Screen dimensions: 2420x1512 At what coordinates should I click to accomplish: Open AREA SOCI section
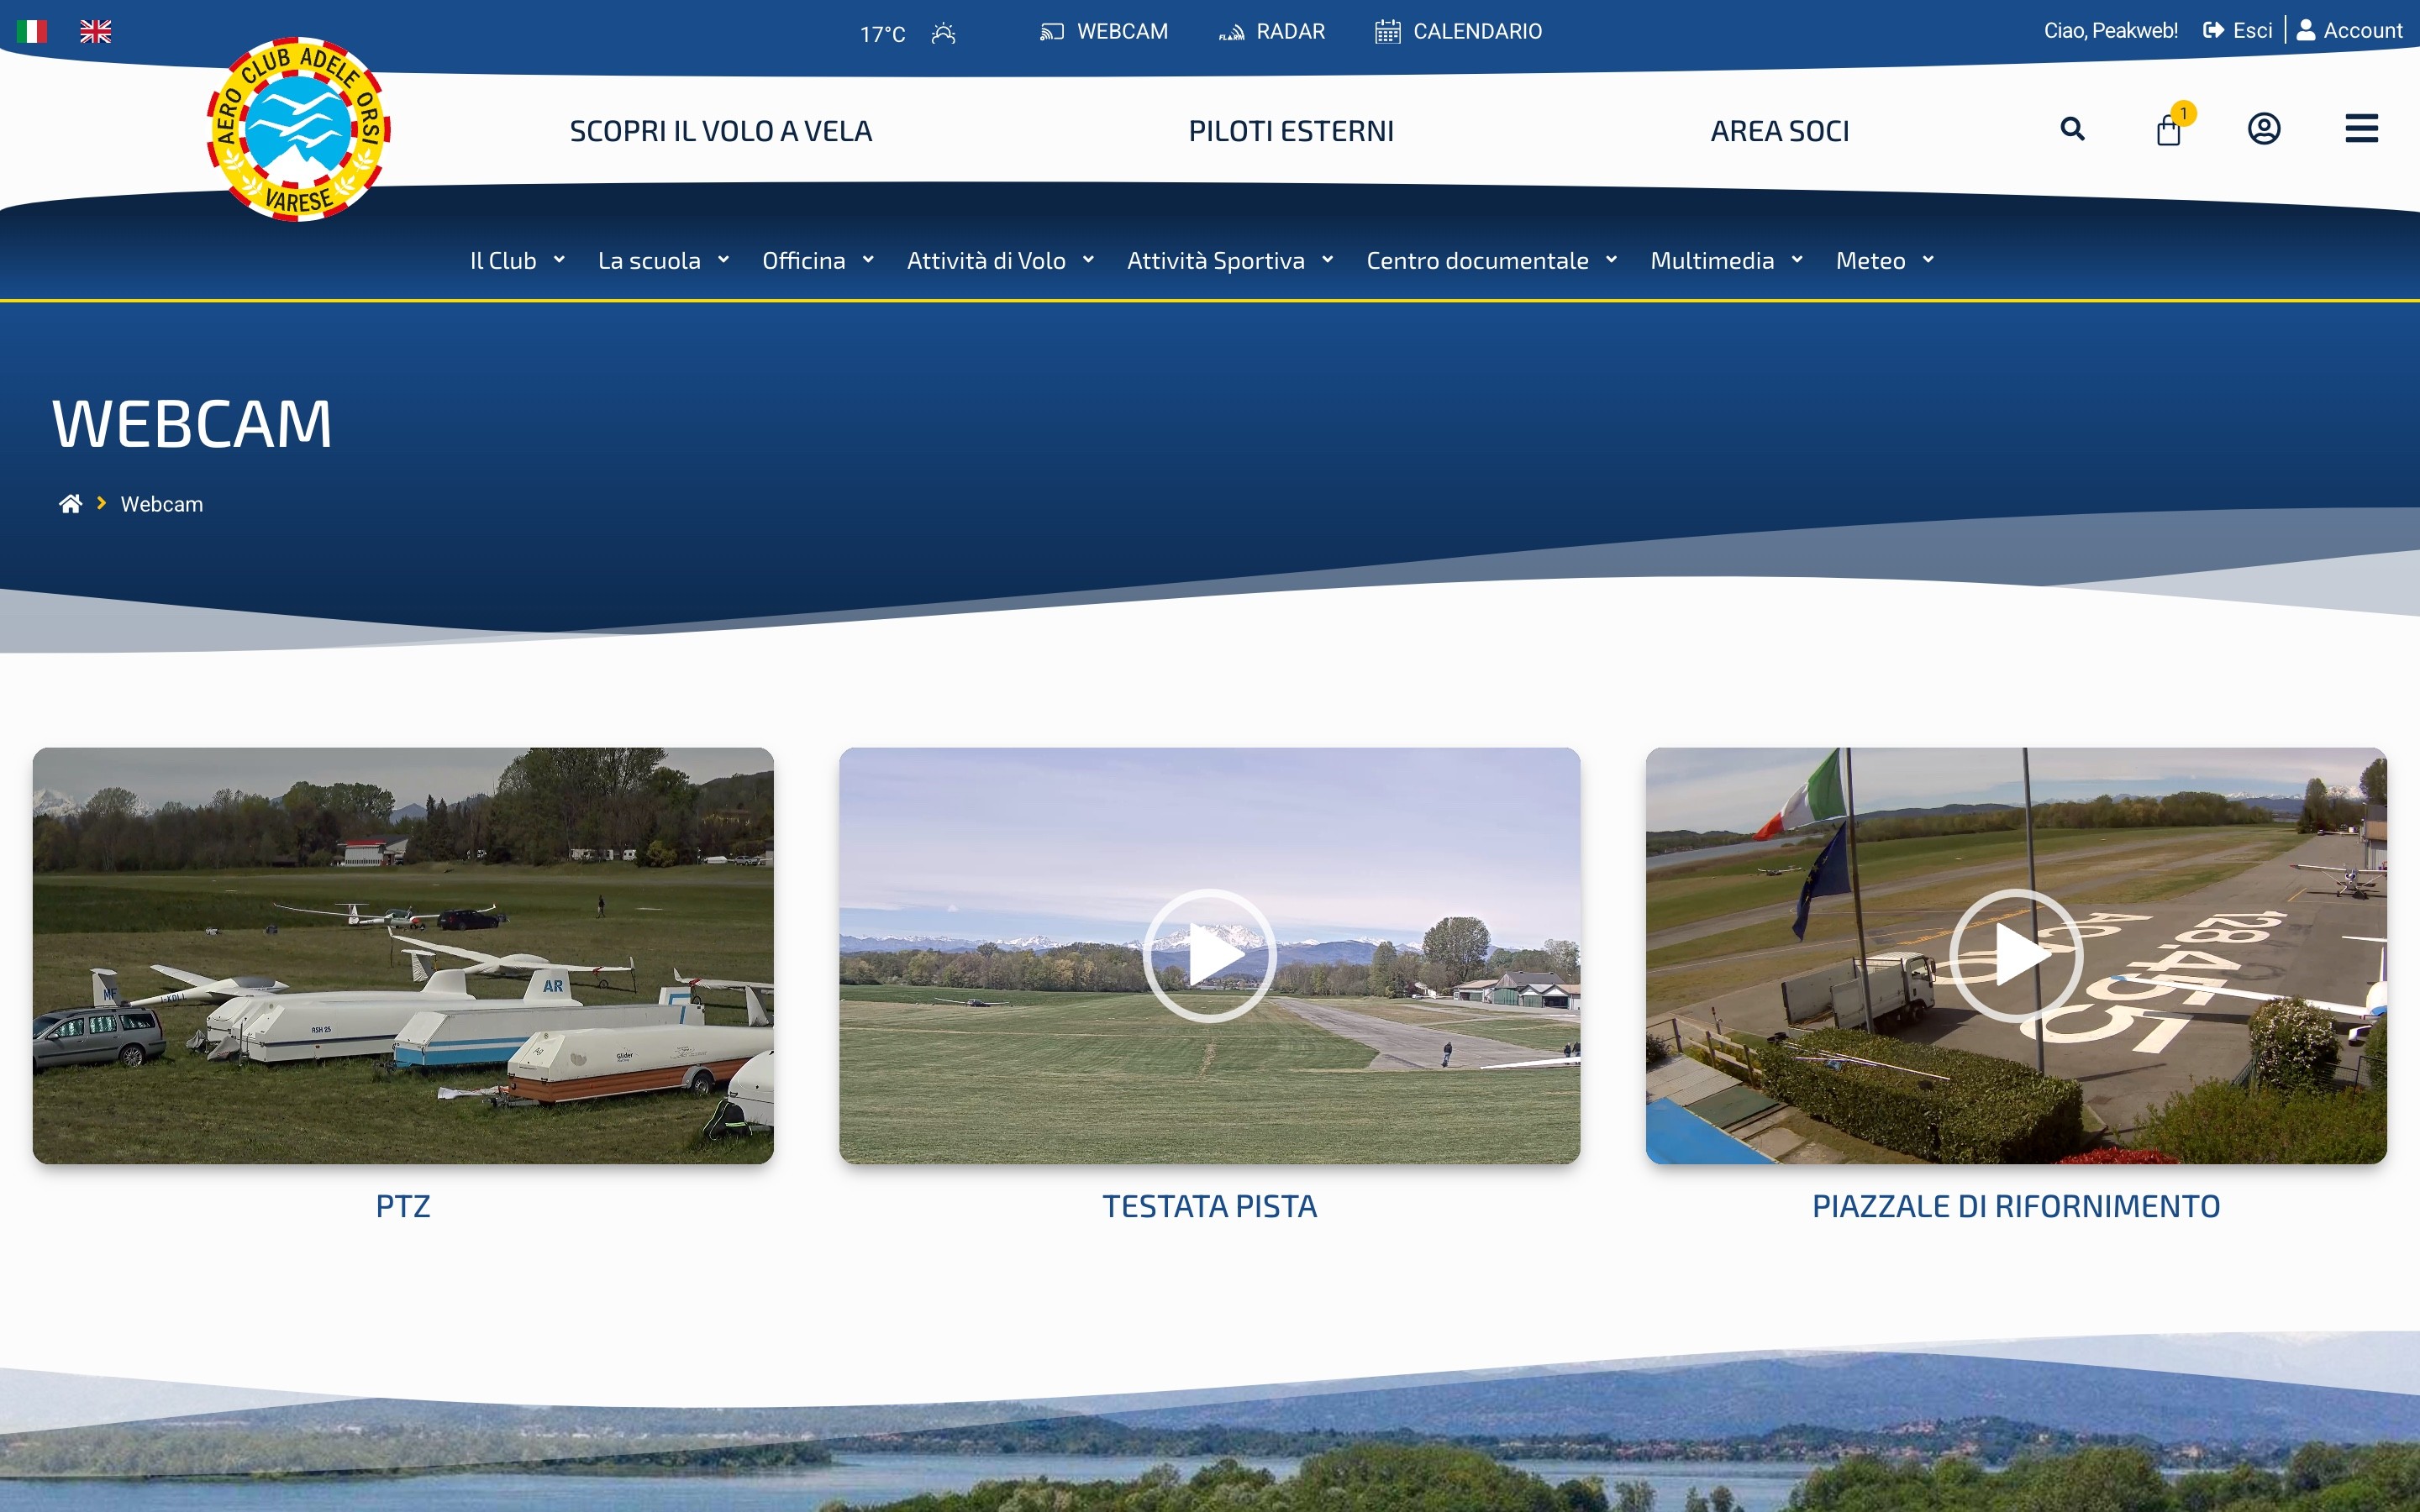(x=1780, y=131)
